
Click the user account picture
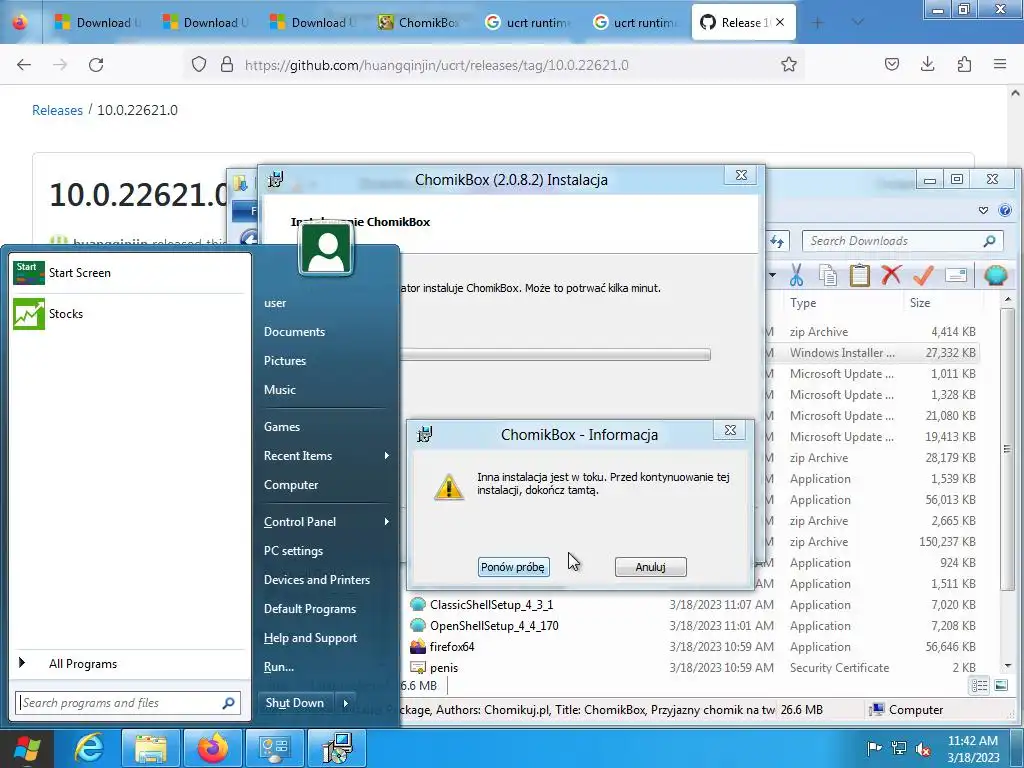(326, 249)
